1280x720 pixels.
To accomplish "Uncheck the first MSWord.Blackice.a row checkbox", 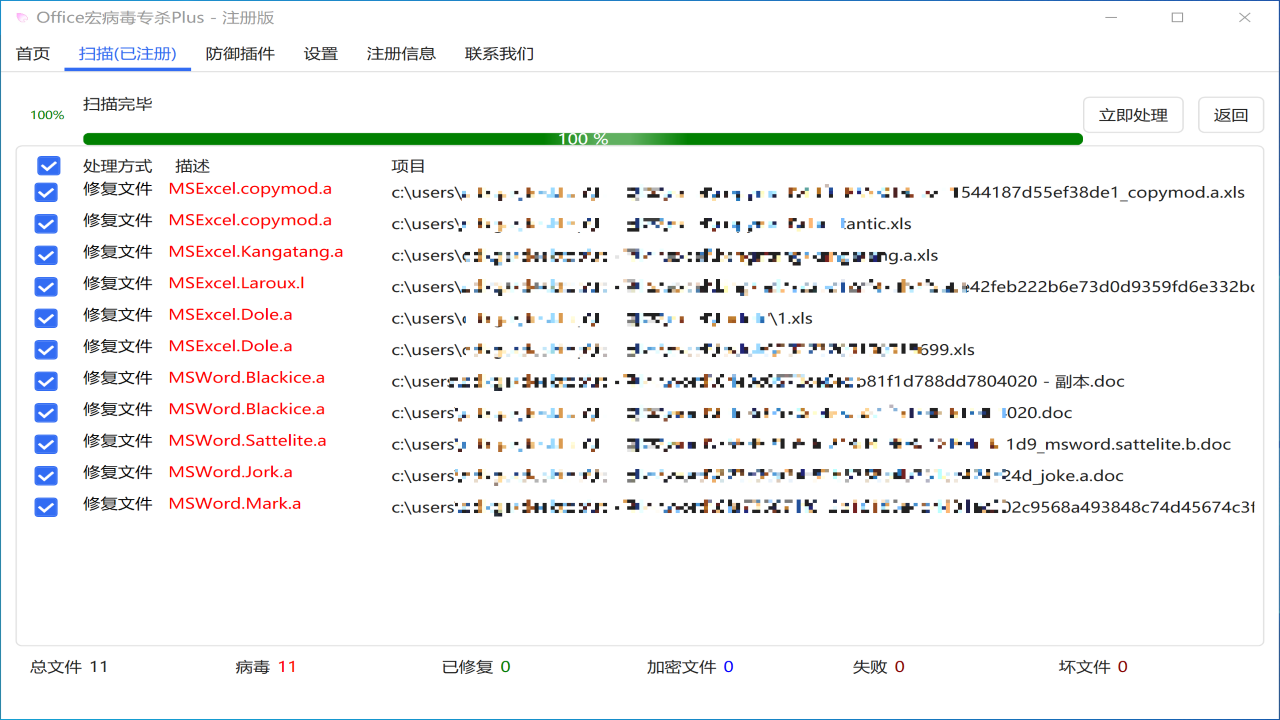I will pyautogui.click(x=46, y=381).
